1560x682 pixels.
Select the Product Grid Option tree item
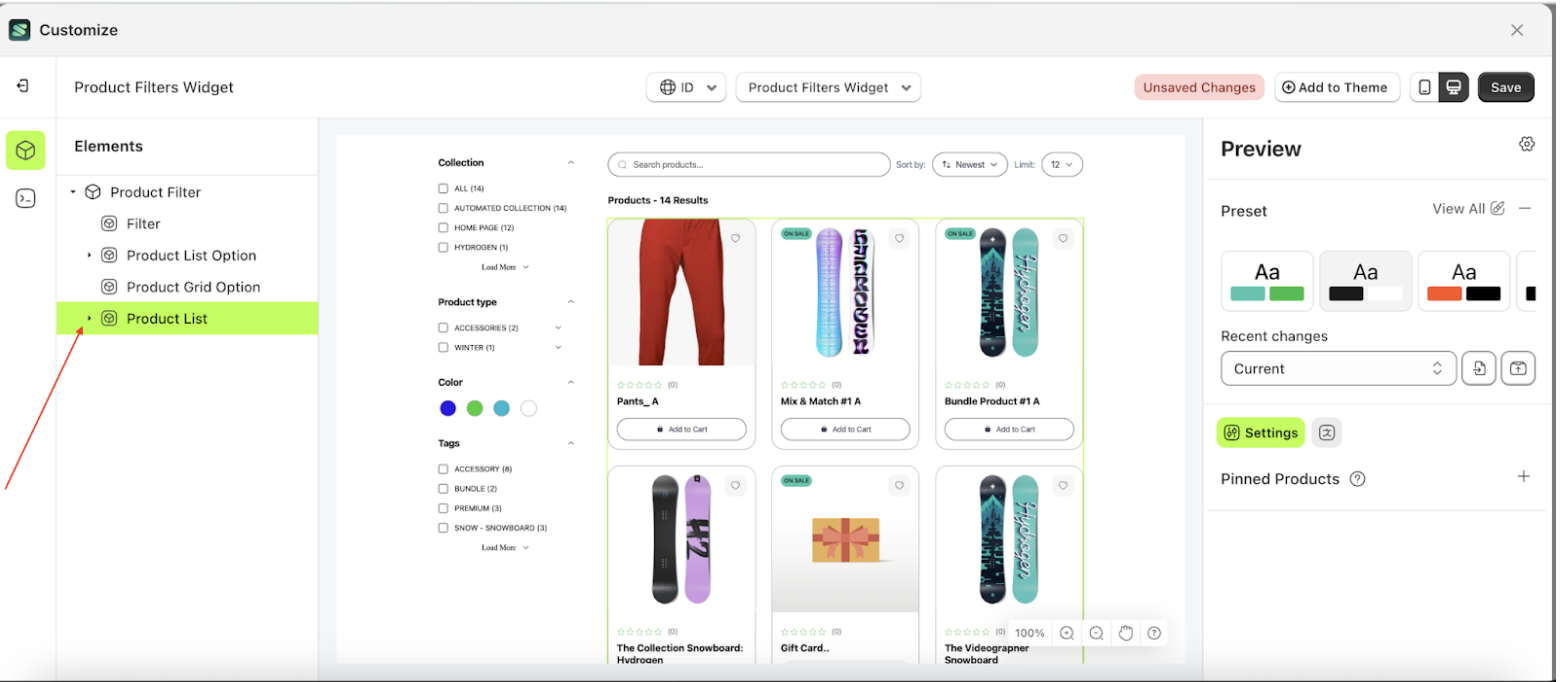193,287
